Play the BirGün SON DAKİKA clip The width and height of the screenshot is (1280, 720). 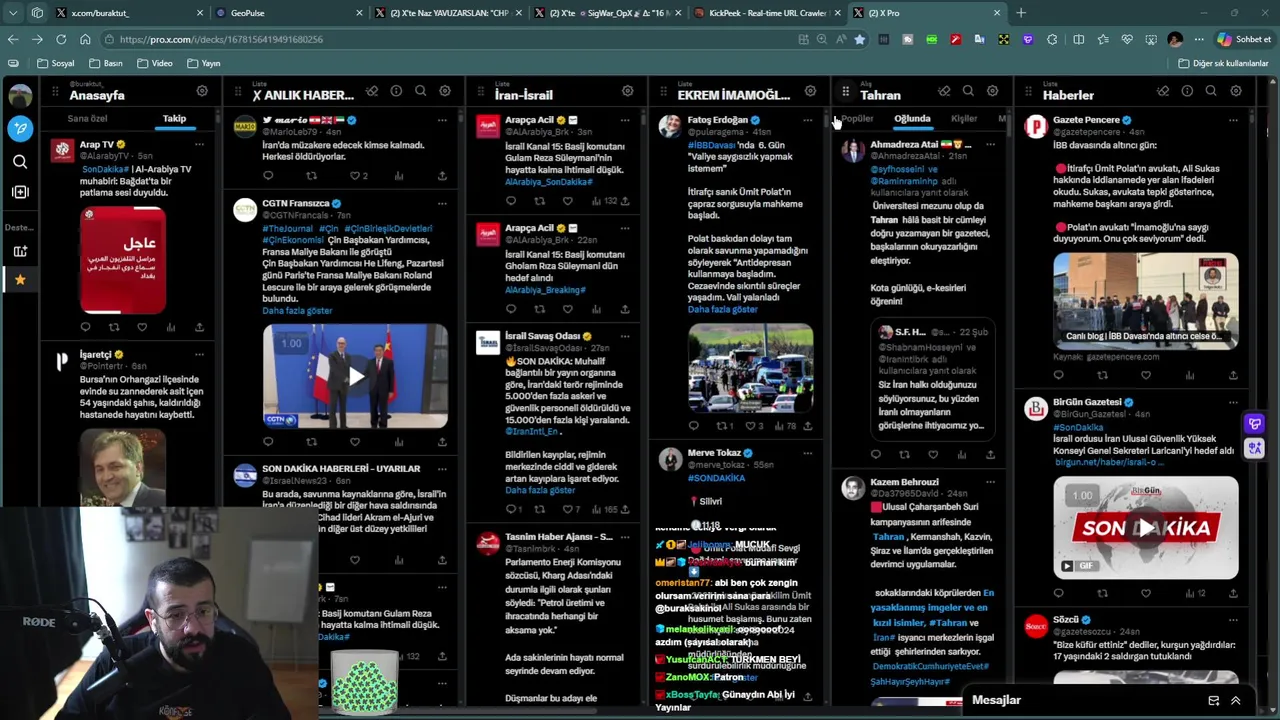1146,528
